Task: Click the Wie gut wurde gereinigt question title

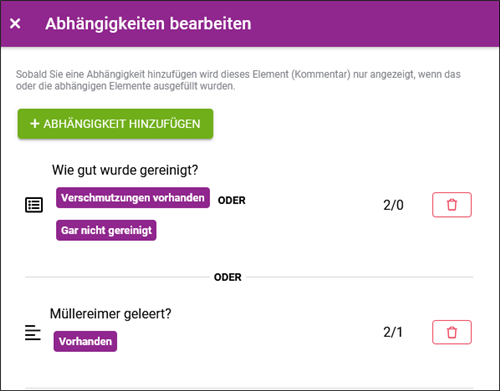Action: coord(125,170)
